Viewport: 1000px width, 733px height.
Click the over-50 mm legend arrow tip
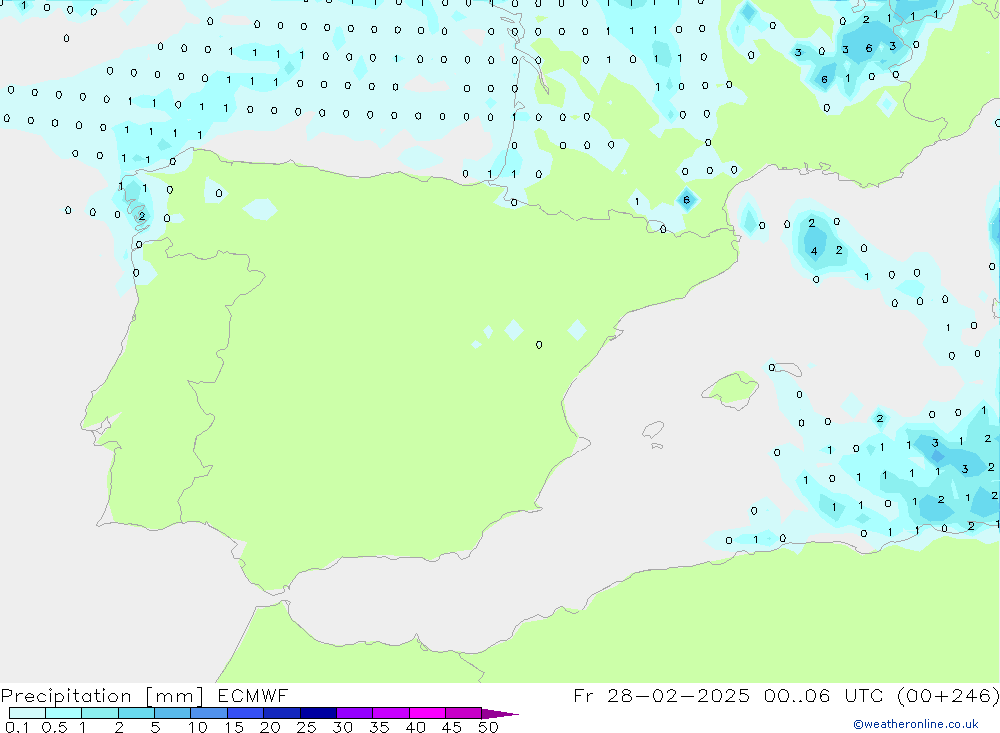(x=500, y=714)
